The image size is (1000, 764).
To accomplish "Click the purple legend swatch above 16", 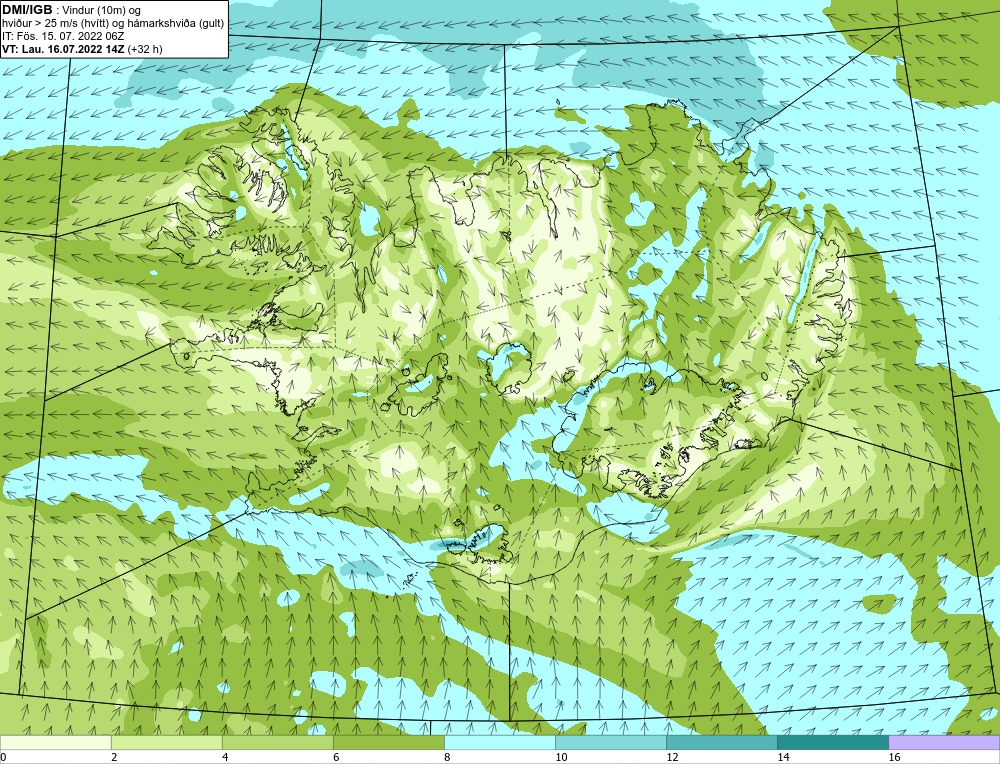I will pos(944,743).
